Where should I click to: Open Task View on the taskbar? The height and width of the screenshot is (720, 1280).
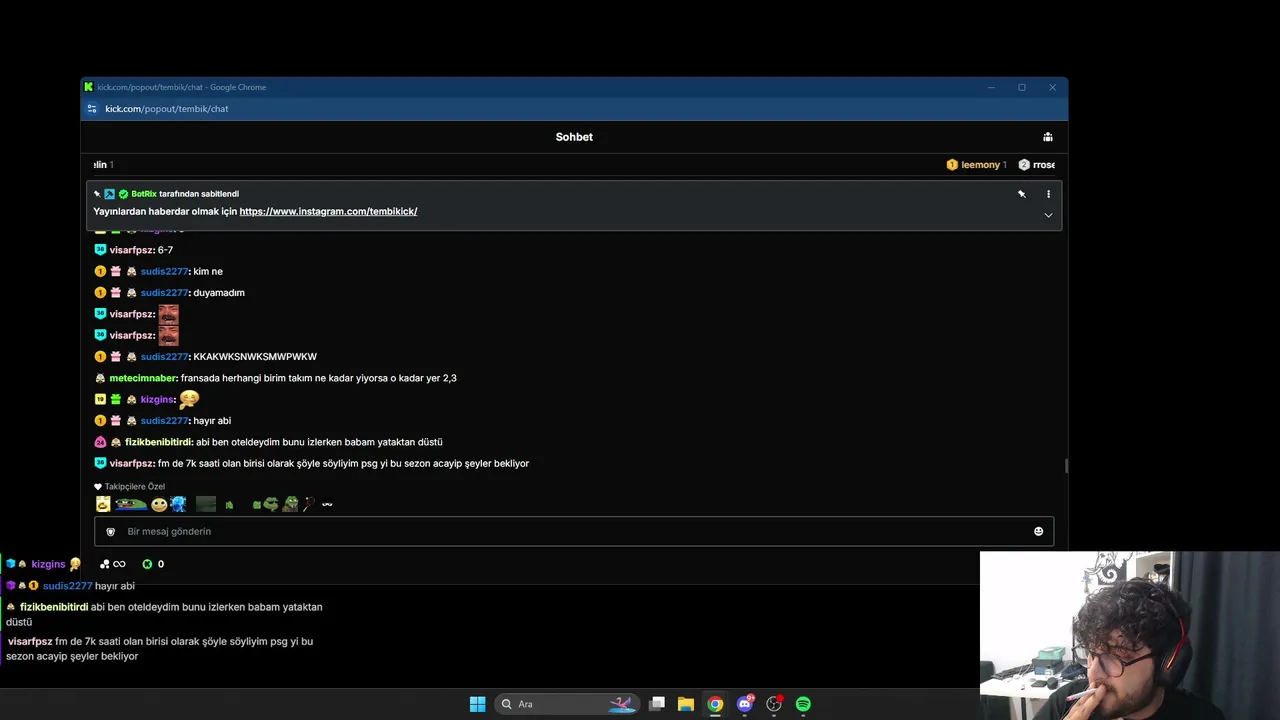click(x=657, y=704)
